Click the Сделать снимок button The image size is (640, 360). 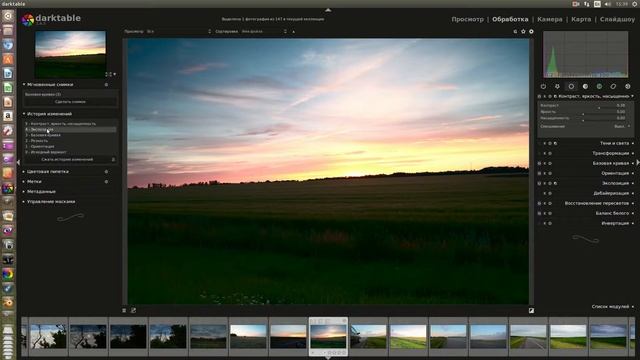pyautogui.click(x=70, y=102)
